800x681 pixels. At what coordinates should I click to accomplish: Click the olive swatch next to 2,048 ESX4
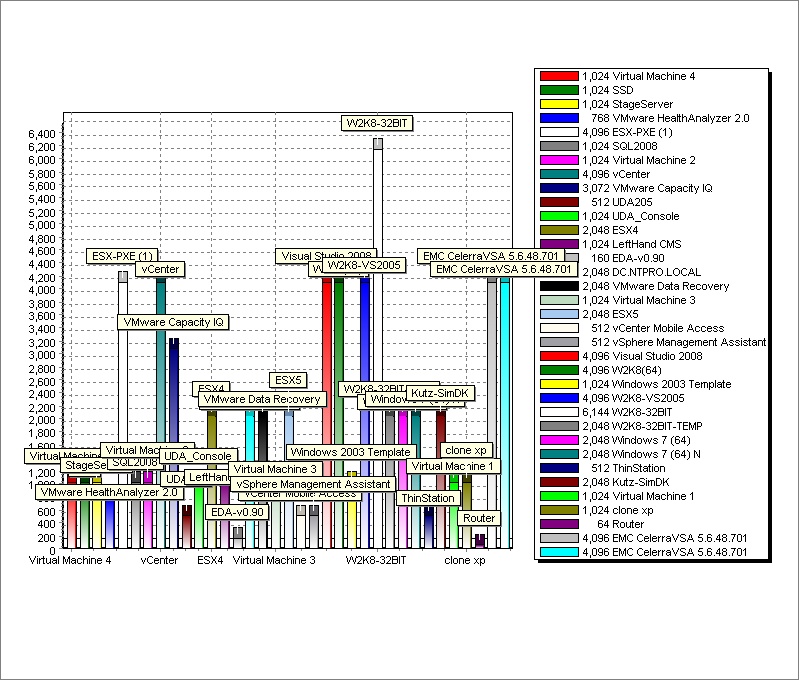[559, 230]
